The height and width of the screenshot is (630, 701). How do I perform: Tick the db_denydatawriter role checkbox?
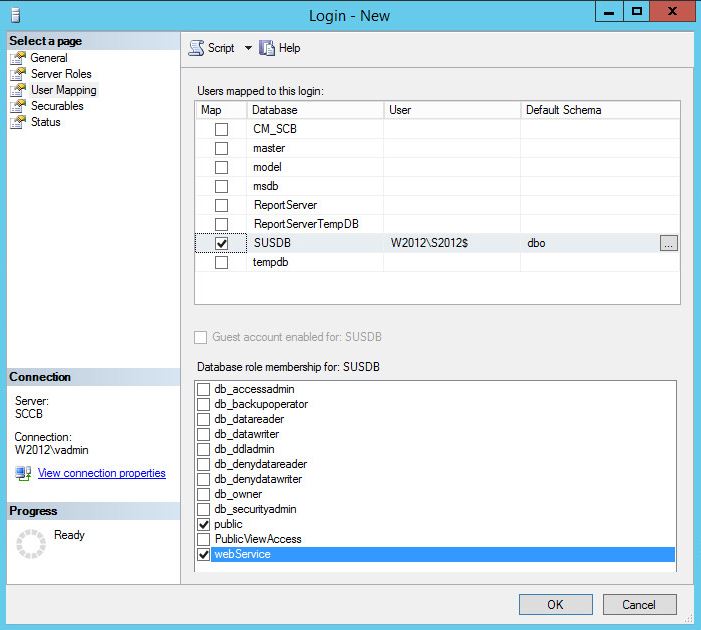coord(203,479)
